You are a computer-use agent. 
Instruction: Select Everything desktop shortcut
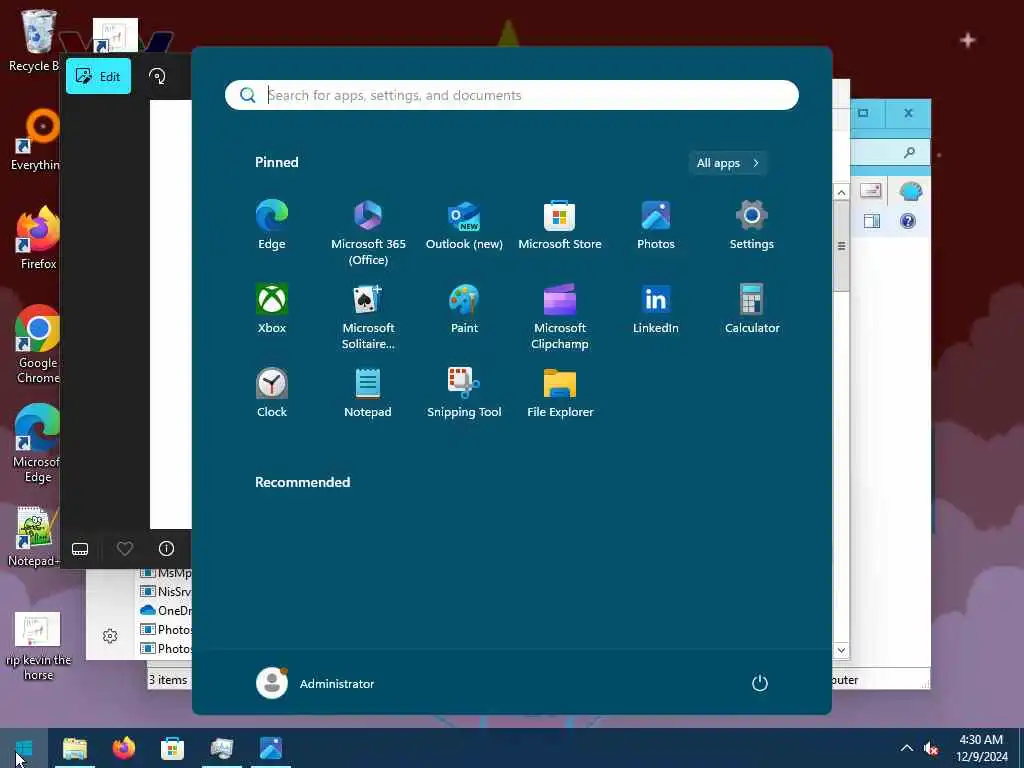click(35, 140)
